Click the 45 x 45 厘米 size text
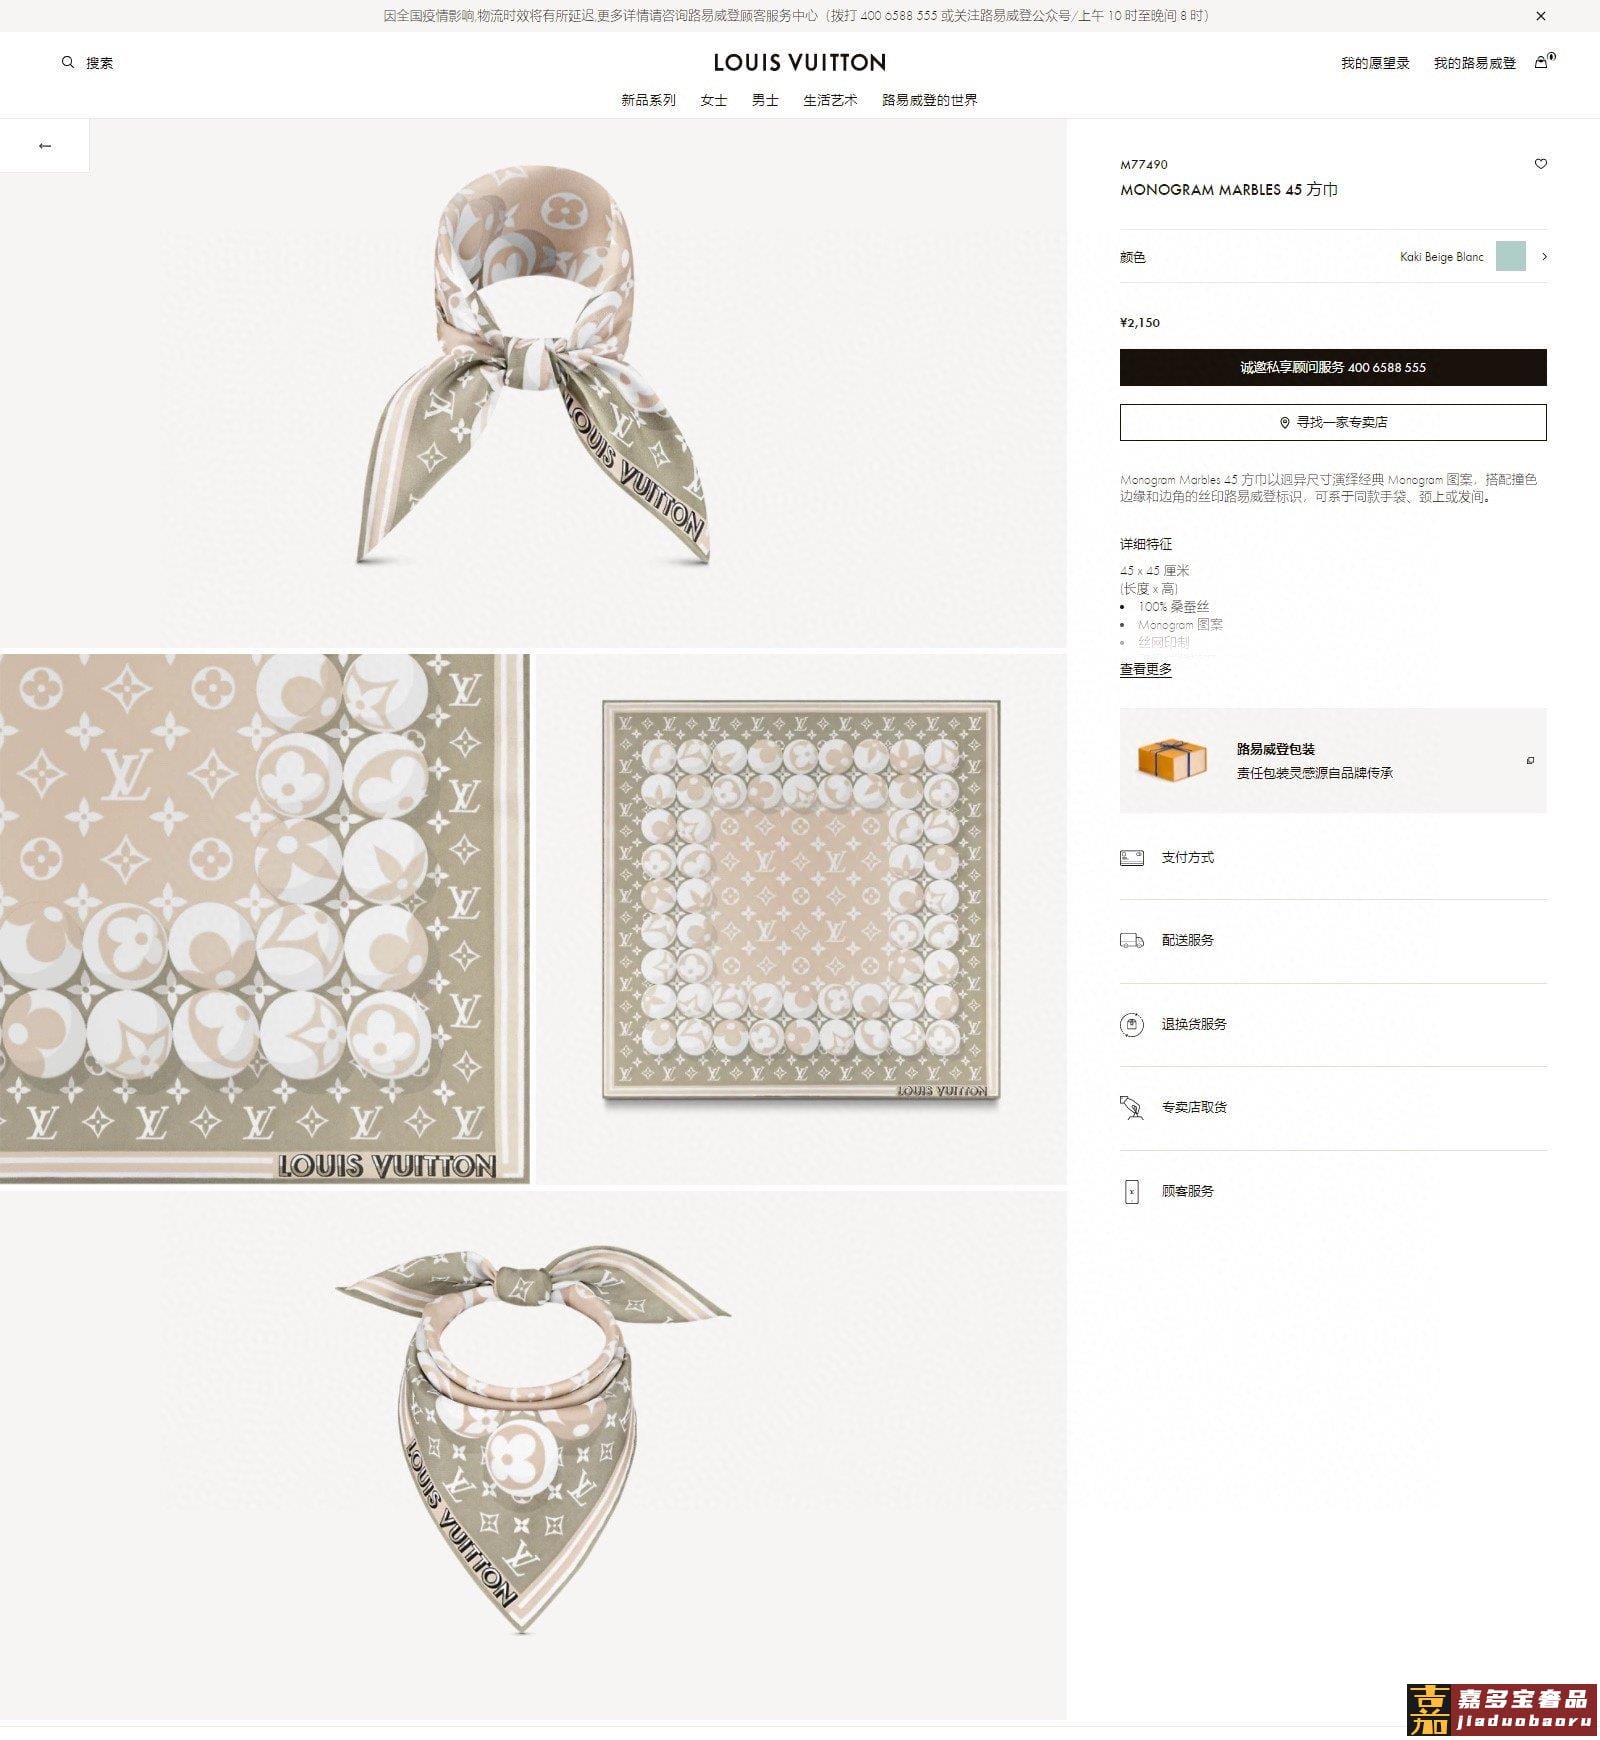This screenshot has width=1600, height=1740. point(1155,570)
